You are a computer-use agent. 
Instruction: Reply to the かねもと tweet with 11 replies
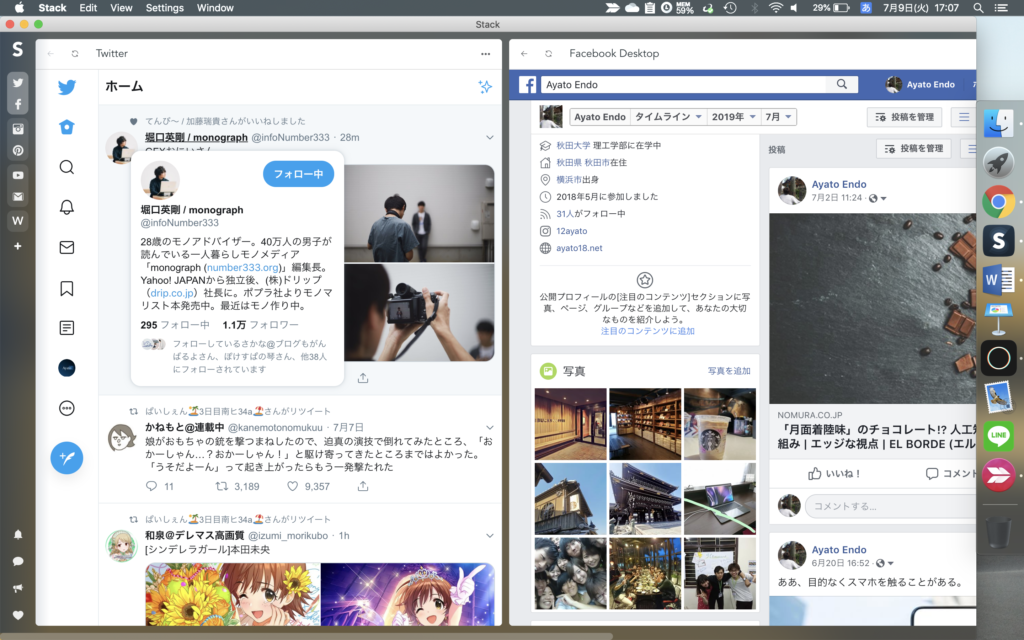(x=152, y=486)
